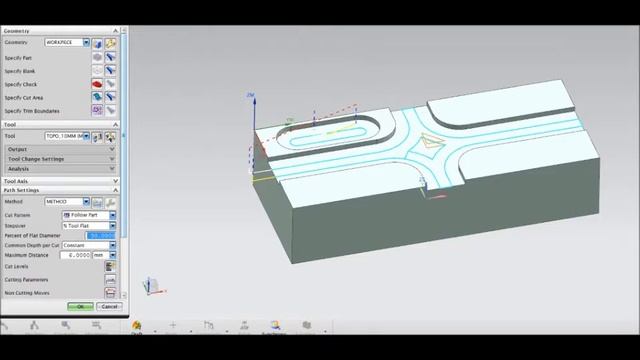Image resolution: width=640 pixels, height=360 pixels.
Task: Click the 'Cut Levels' label
Action: coord(16,267)
